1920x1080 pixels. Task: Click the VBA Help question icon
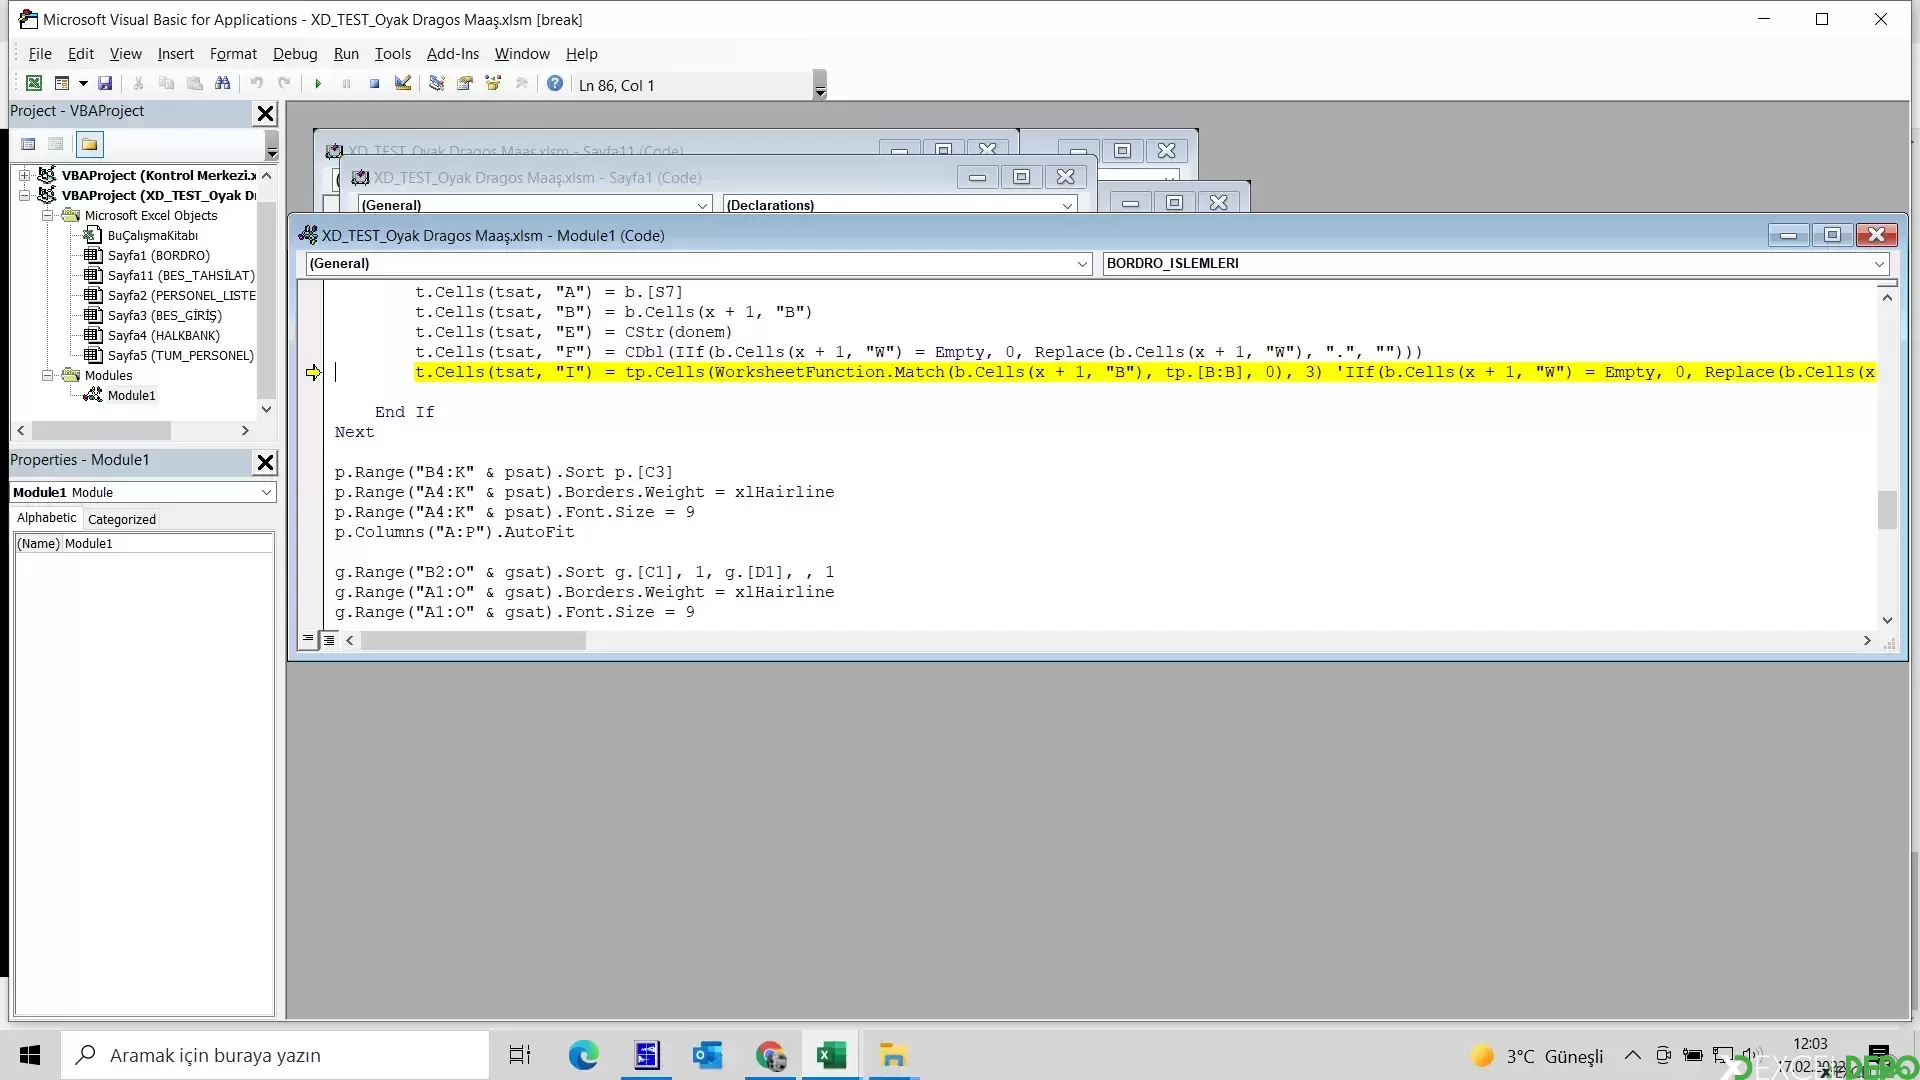coord(555,84)
